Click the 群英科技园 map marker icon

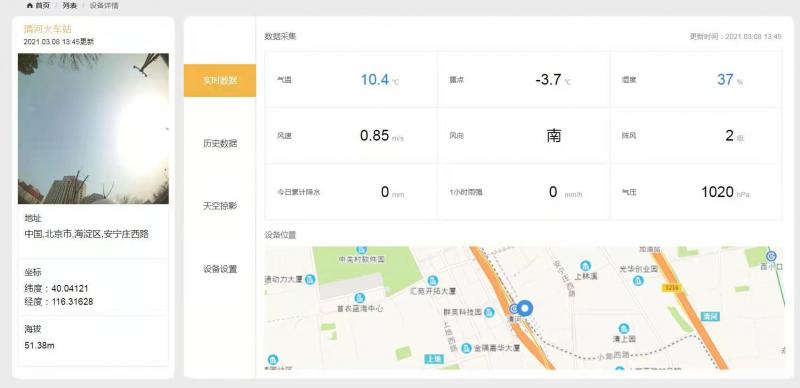pyautogui.click(x=489, y=312)
